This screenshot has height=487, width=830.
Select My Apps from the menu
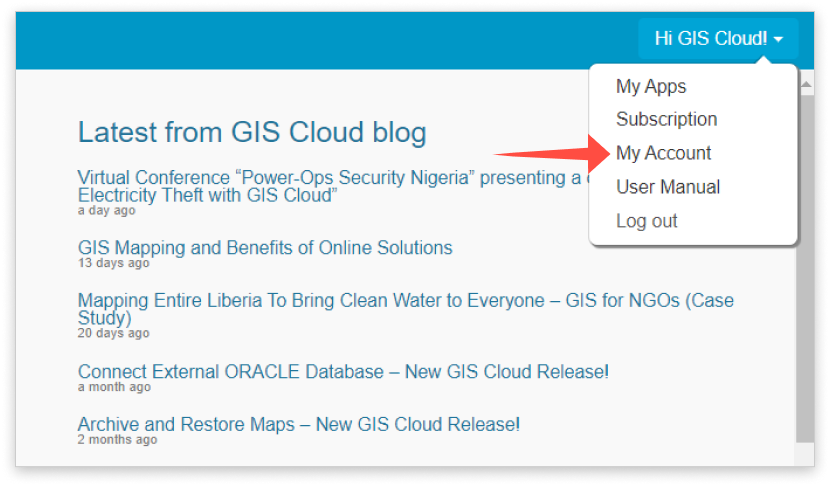point(651,86)
